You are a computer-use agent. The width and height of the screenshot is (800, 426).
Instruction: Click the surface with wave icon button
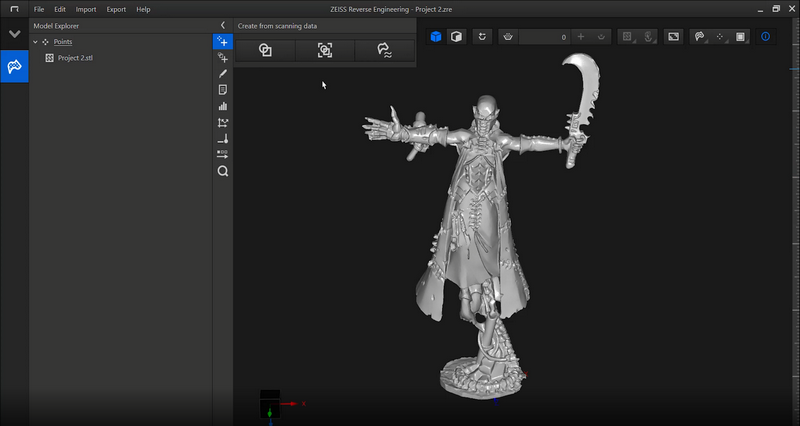point(384,50)
